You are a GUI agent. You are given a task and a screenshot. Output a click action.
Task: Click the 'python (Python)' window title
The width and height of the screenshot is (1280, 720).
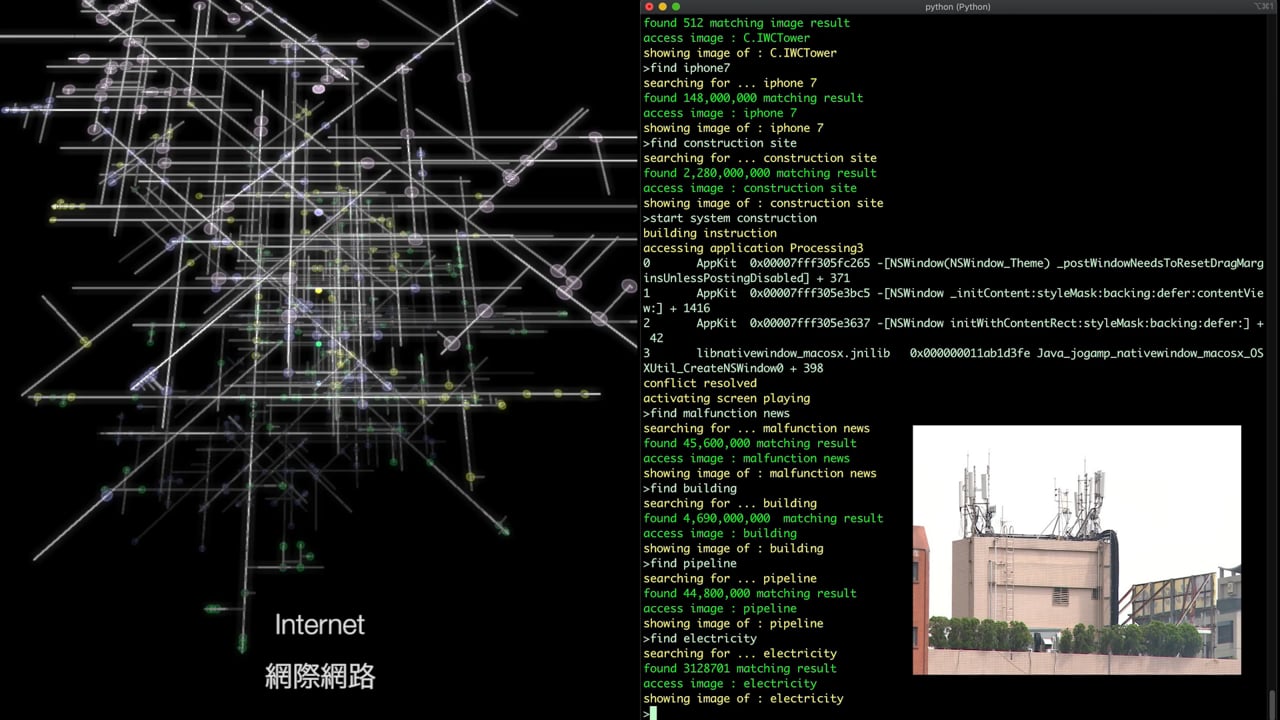click(959, 7)
